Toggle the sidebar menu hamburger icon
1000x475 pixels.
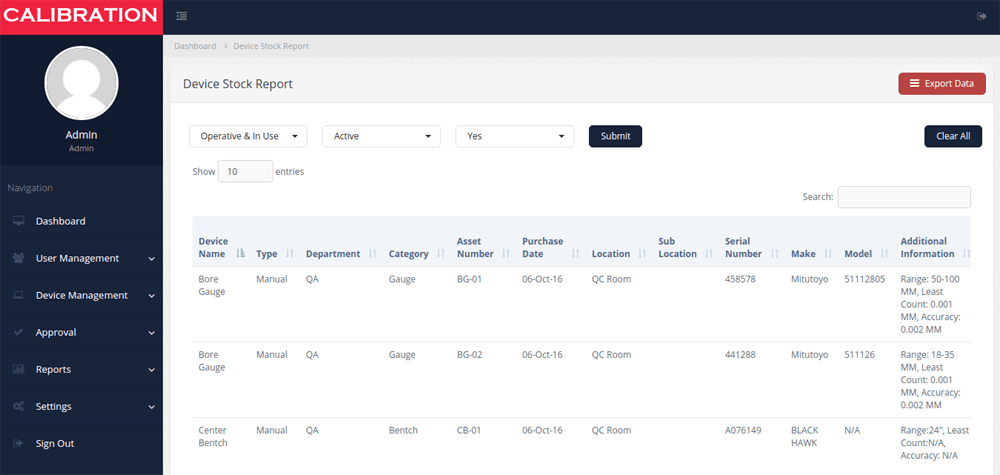(181, 17)
